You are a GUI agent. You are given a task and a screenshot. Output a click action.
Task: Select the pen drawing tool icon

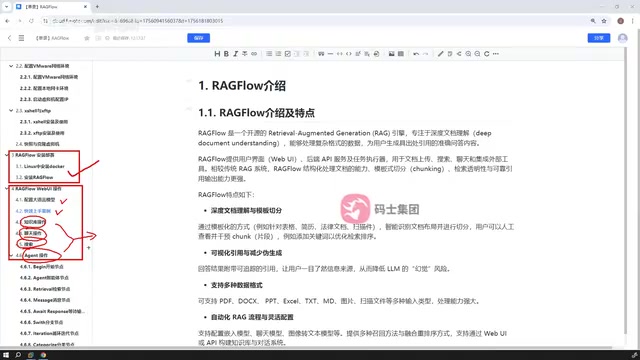tap(440, 54)
